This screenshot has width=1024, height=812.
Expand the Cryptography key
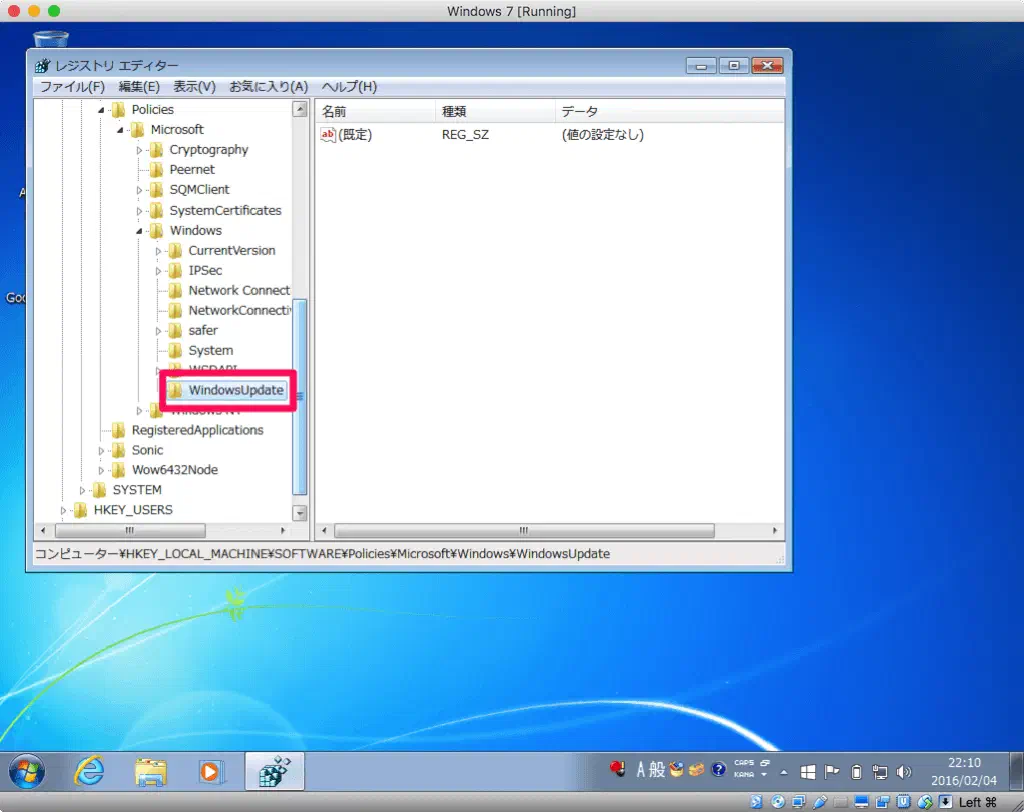click(x=140, y=150)
